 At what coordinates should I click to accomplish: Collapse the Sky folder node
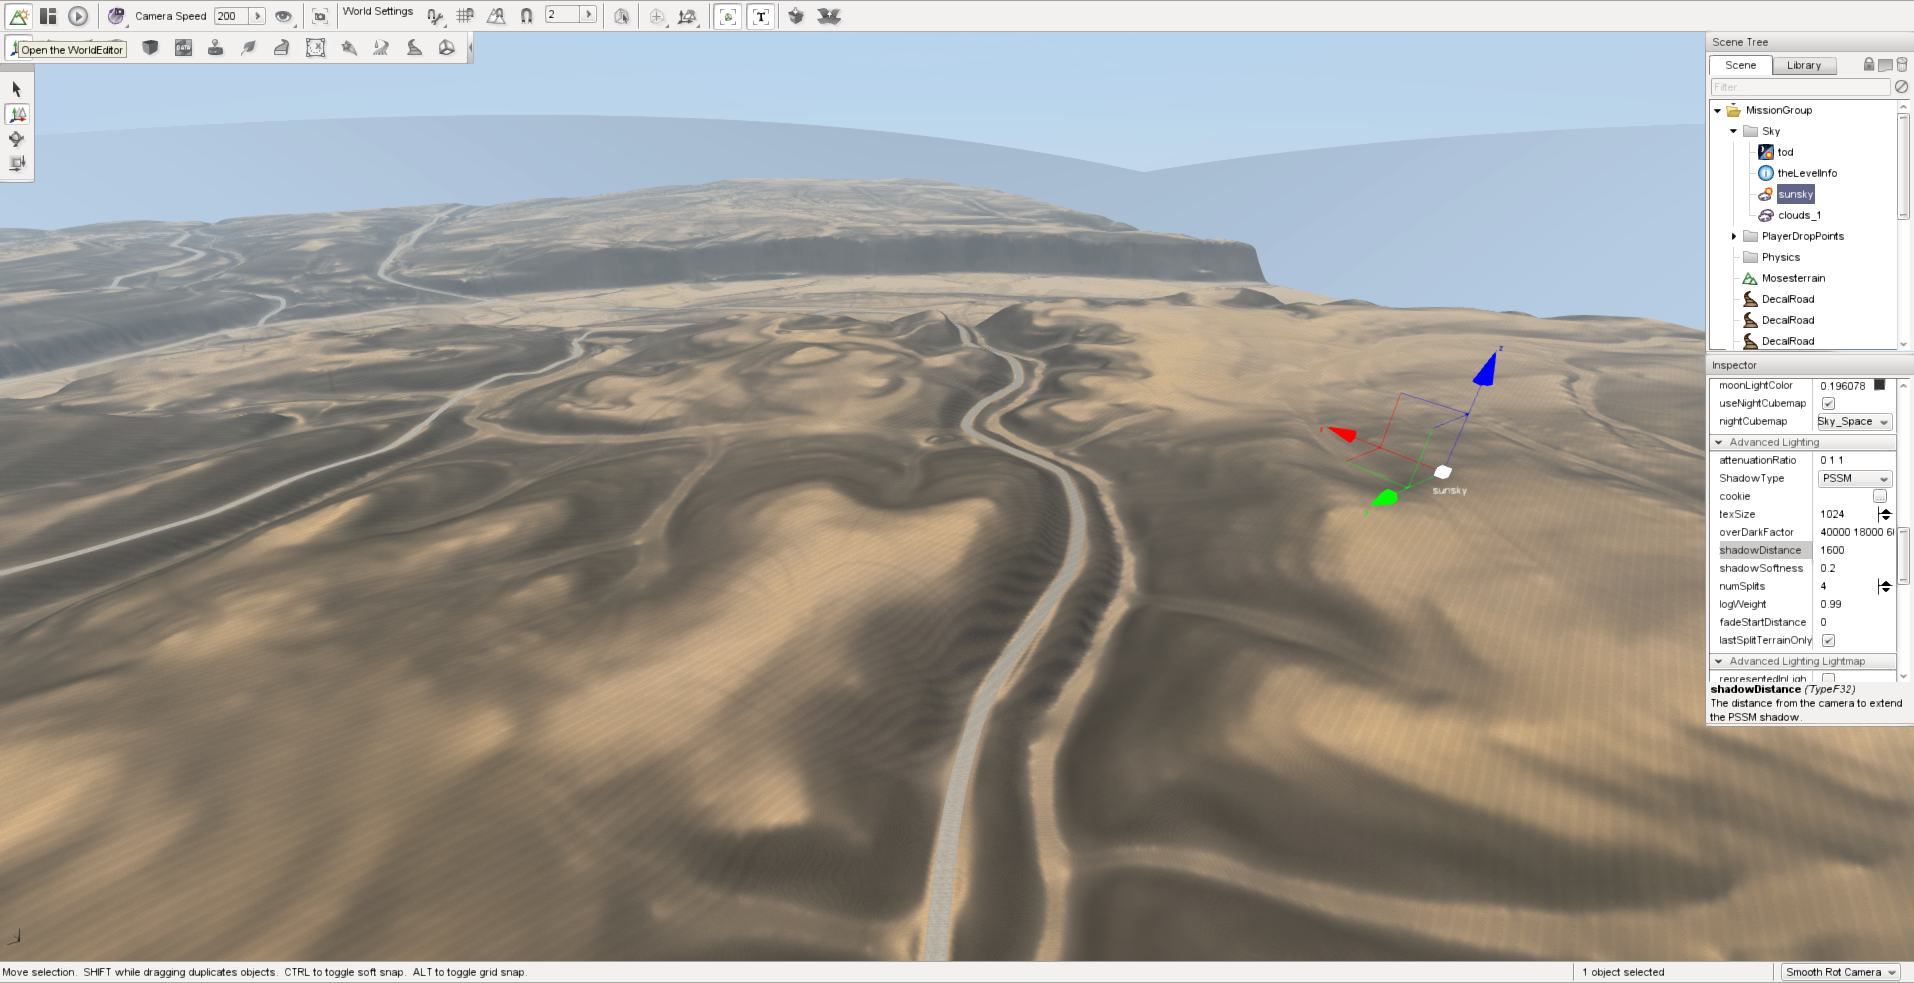click(1734, 131)
